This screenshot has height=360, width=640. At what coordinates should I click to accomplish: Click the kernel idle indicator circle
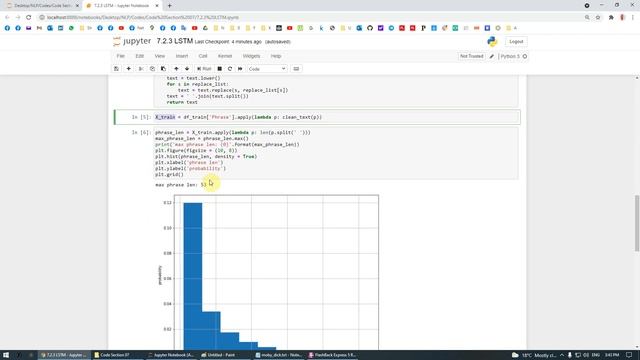tap(525, 56)
